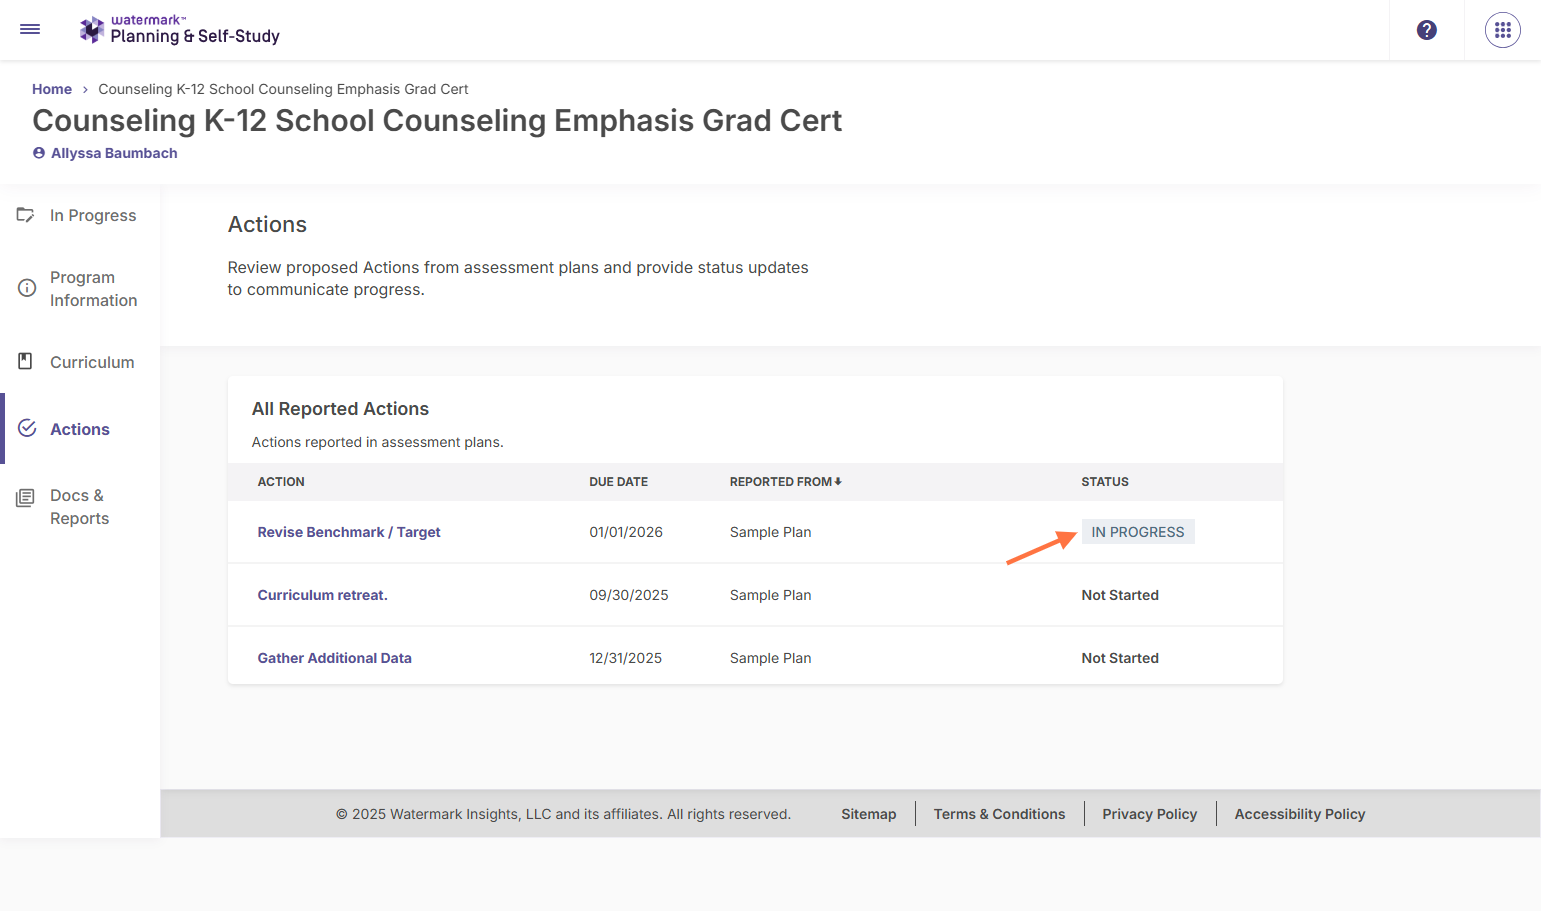Click the Watermark Planning & Self-Study logo
The height and width of the screenshot is (911, 1541).
tap(180, 30)
